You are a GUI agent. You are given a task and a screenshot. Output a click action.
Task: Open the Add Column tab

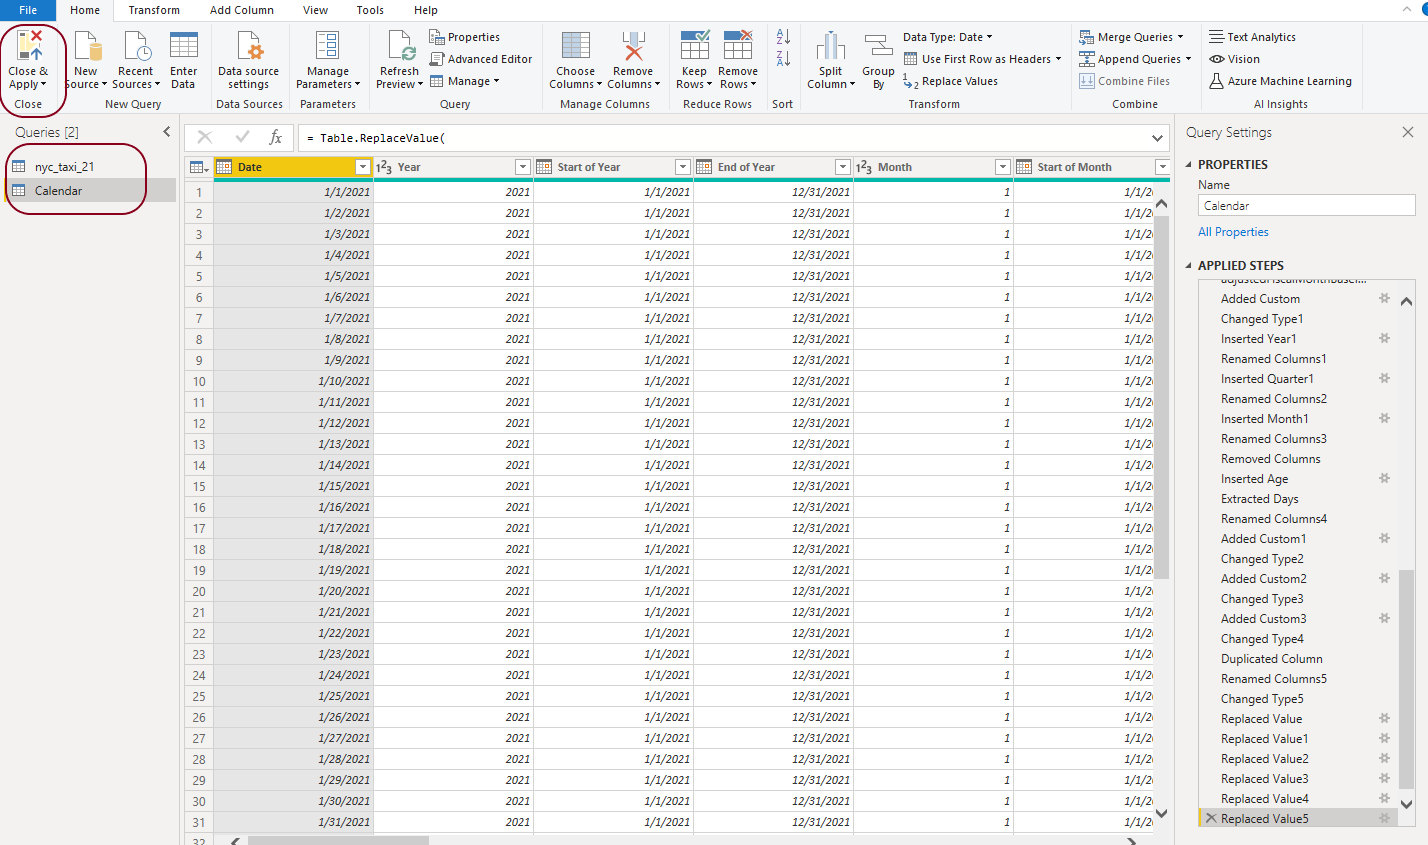coord(241,10)
